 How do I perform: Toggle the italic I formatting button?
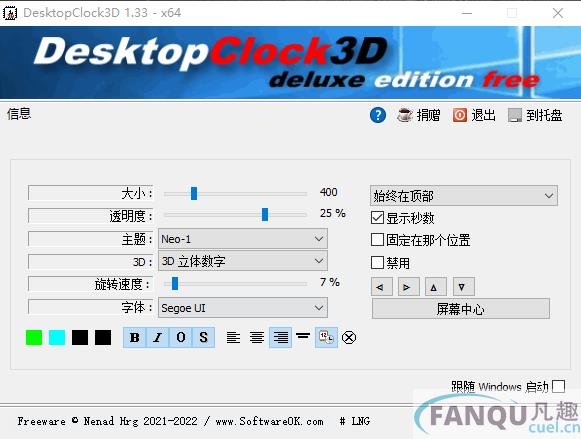[x=157, y=337]
